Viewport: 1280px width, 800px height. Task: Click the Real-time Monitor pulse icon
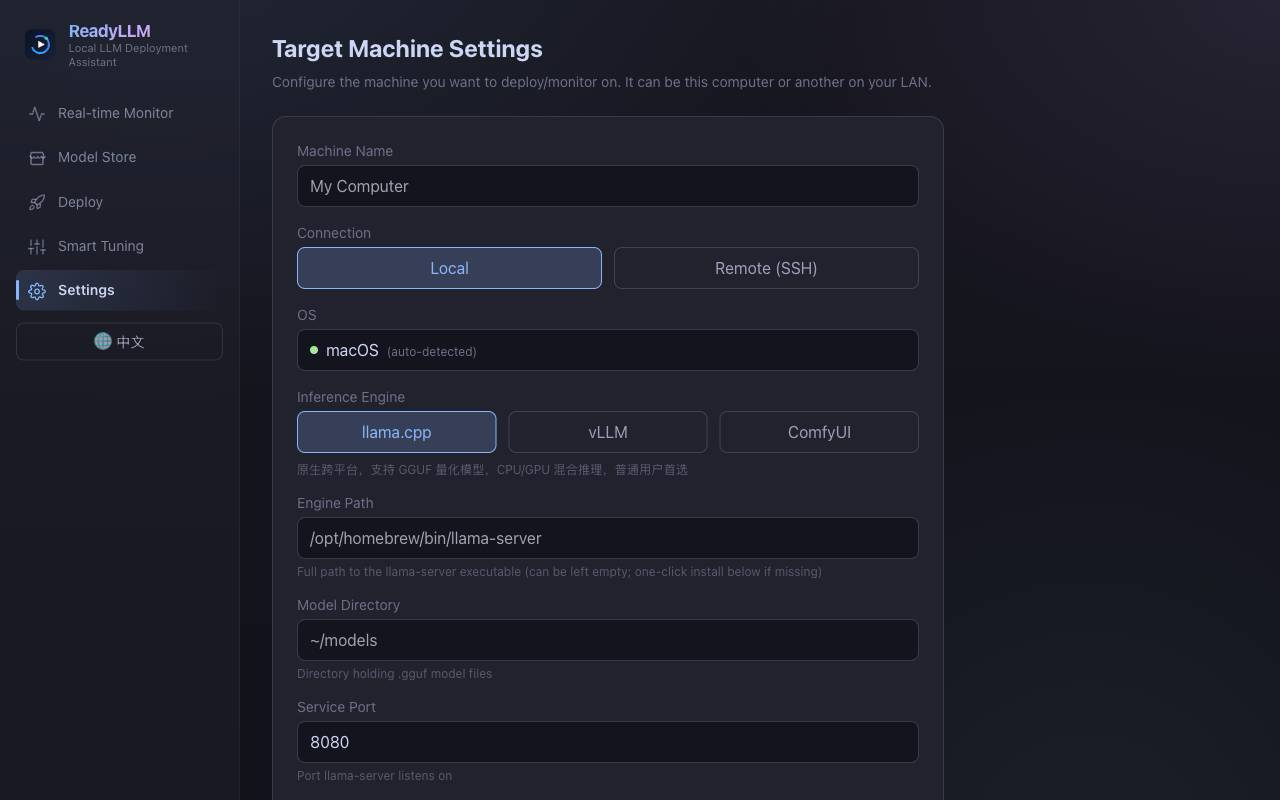pos(37,114)
